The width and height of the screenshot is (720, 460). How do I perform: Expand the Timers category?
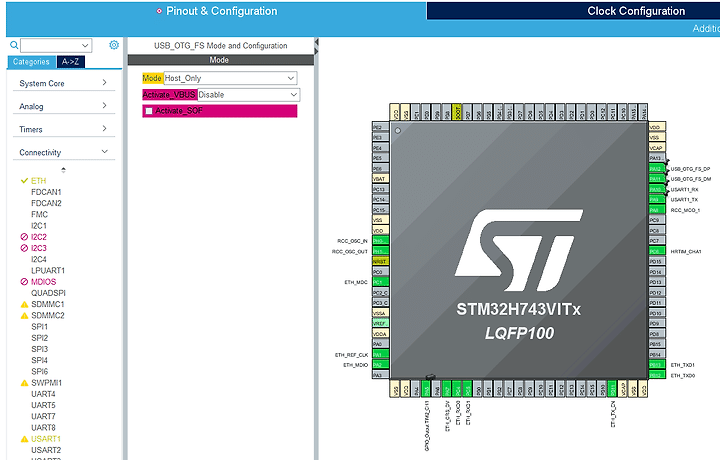[63, 129]
